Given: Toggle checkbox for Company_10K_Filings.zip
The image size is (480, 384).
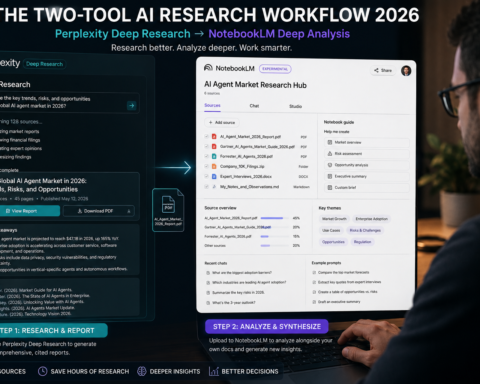Looking at the screenshot, I should click(206, 166).
